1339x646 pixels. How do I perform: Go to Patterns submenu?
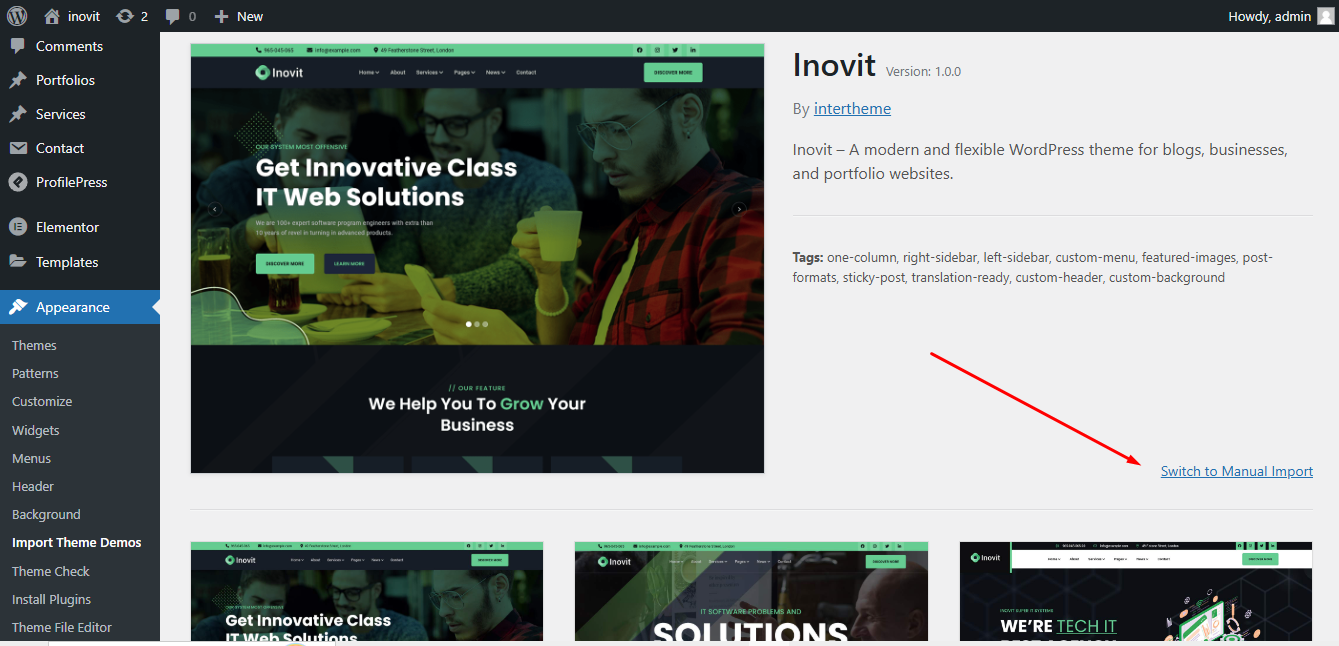[35, 373]
